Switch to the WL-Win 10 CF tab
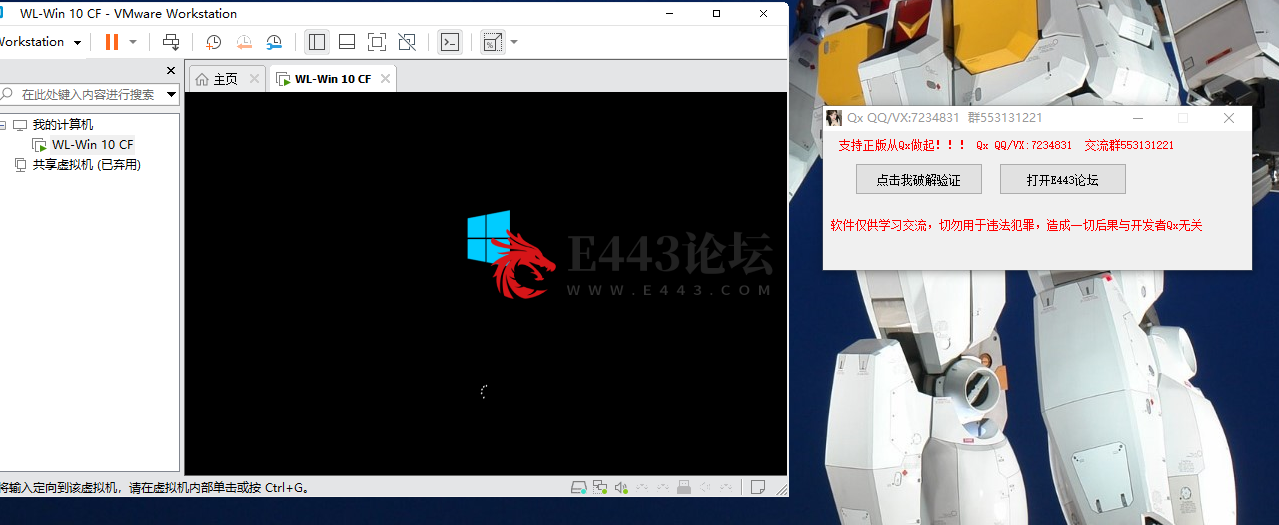This screenshot has height=525, width=1279. coord(332,79)
